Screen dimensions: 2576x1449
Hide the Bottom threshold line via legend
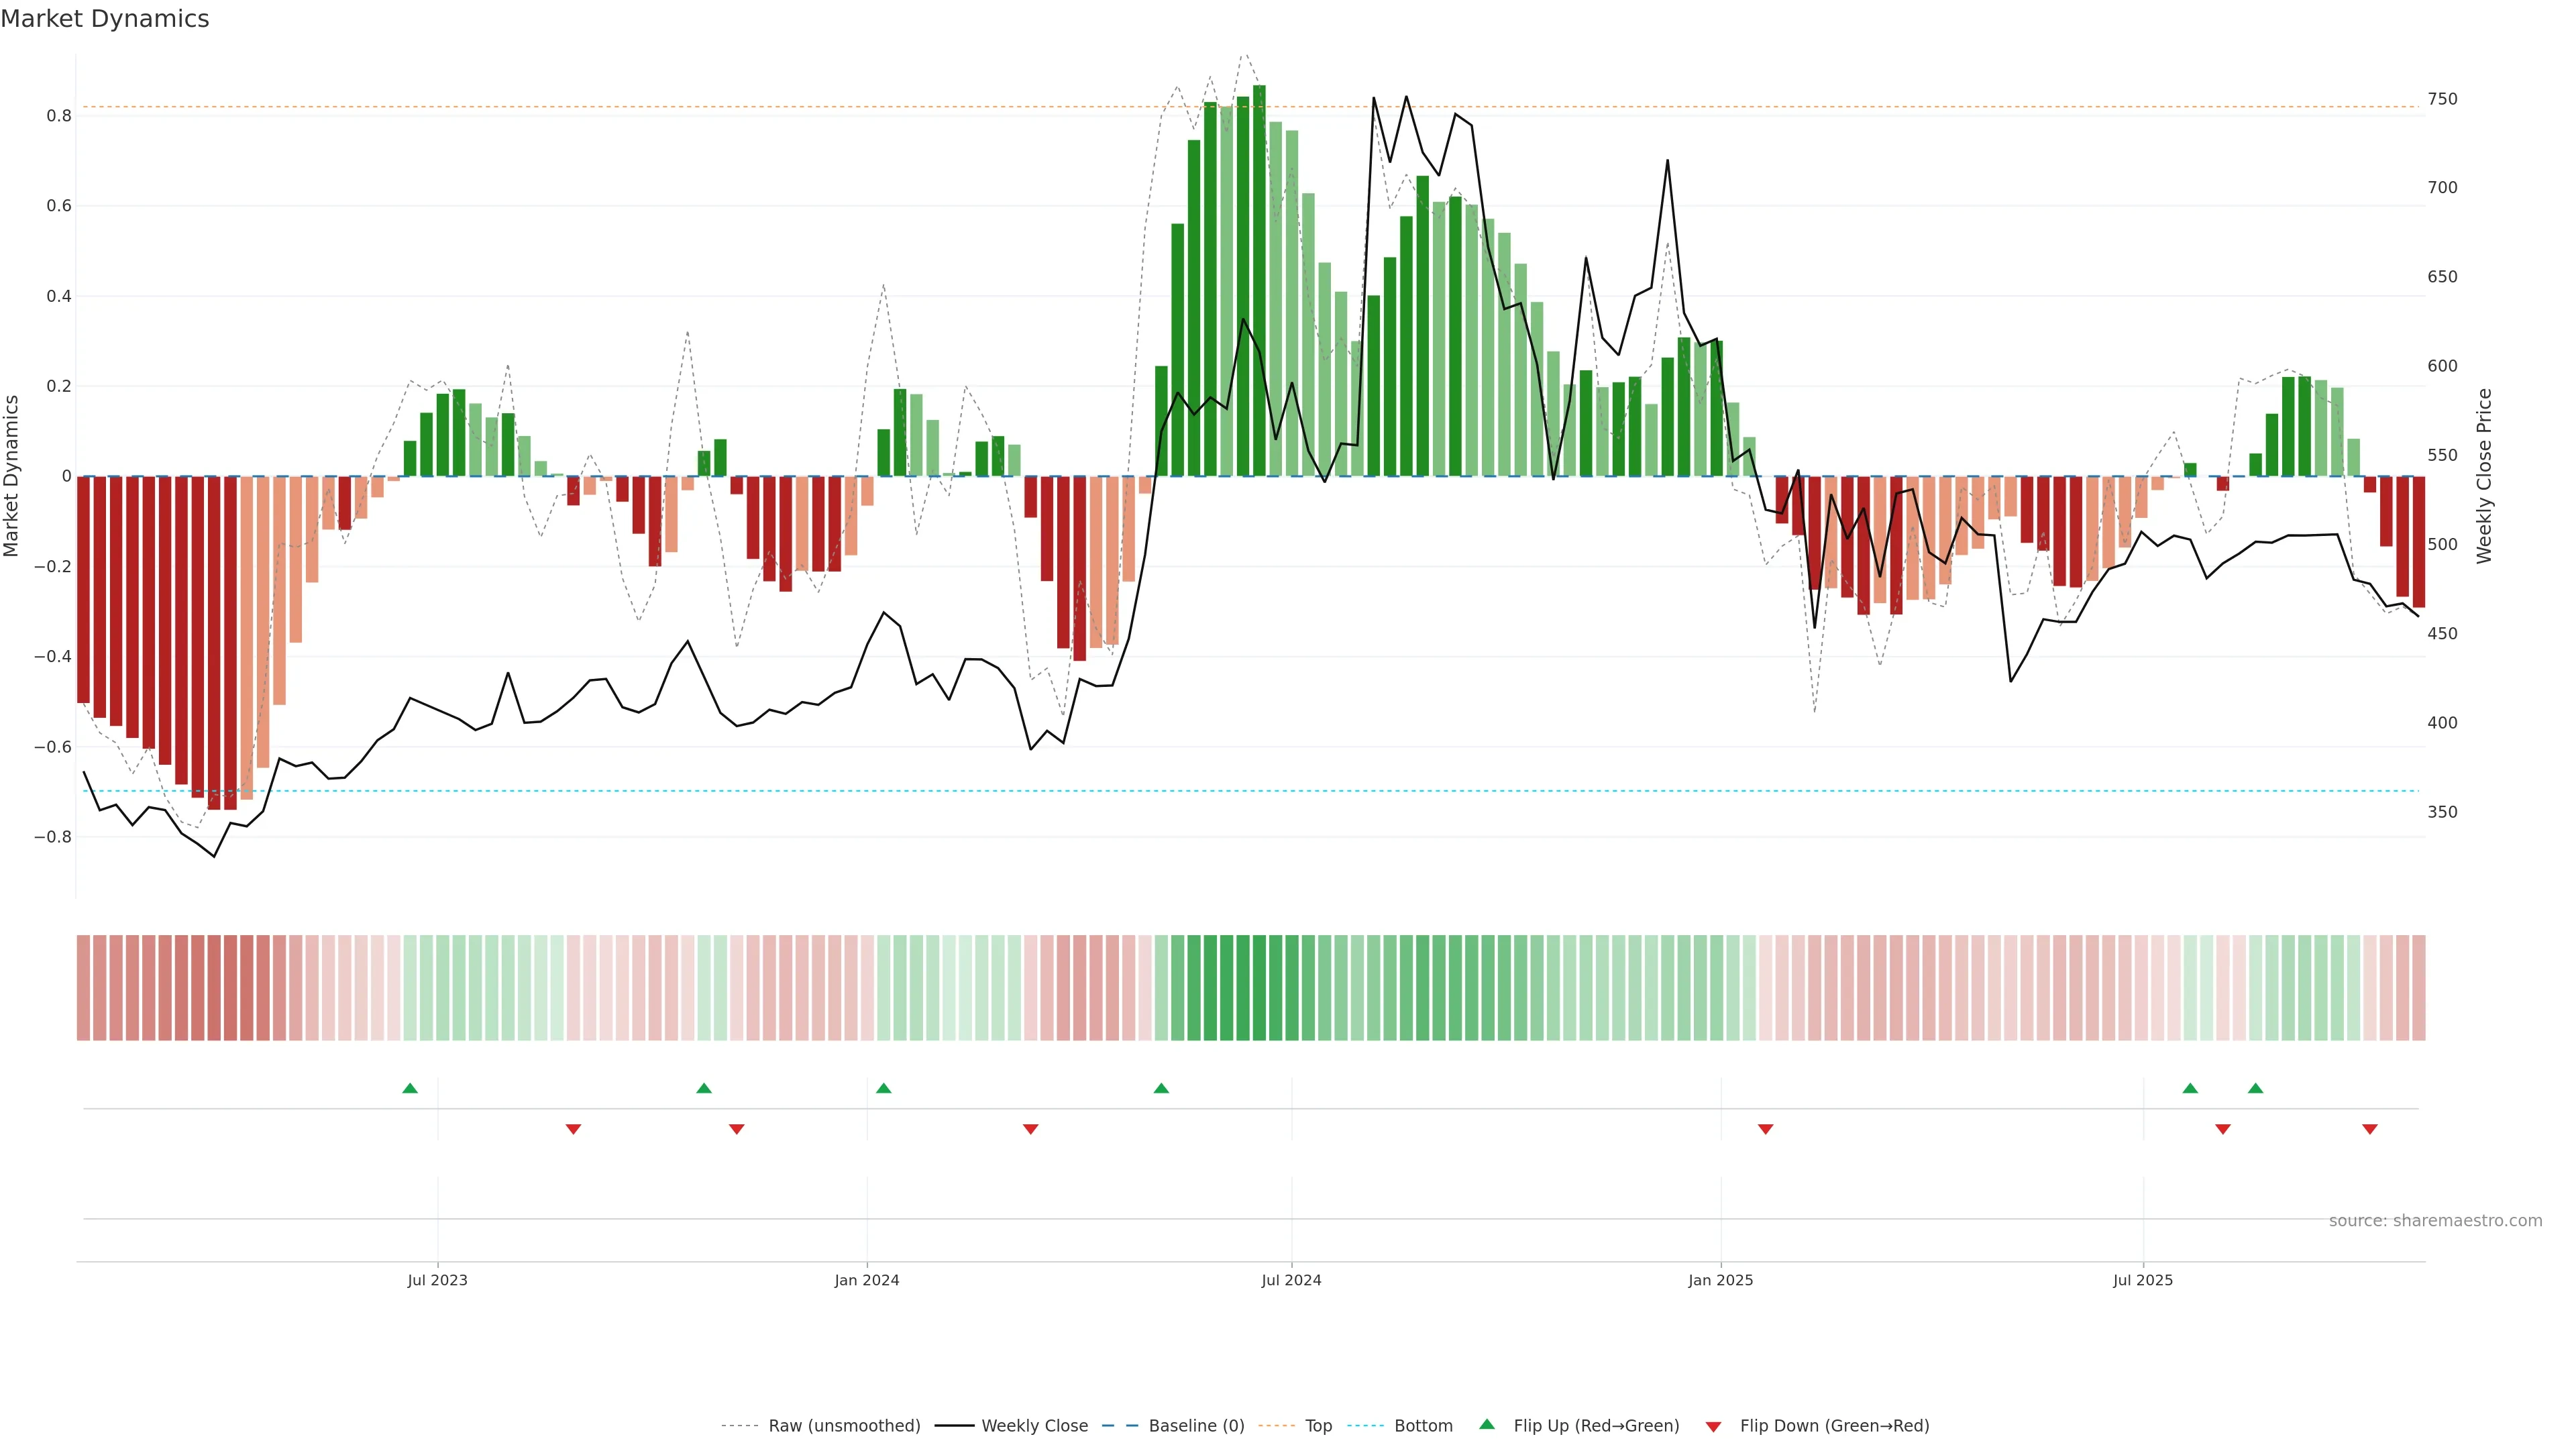pyautogui.click(x=1423, y=1425)
